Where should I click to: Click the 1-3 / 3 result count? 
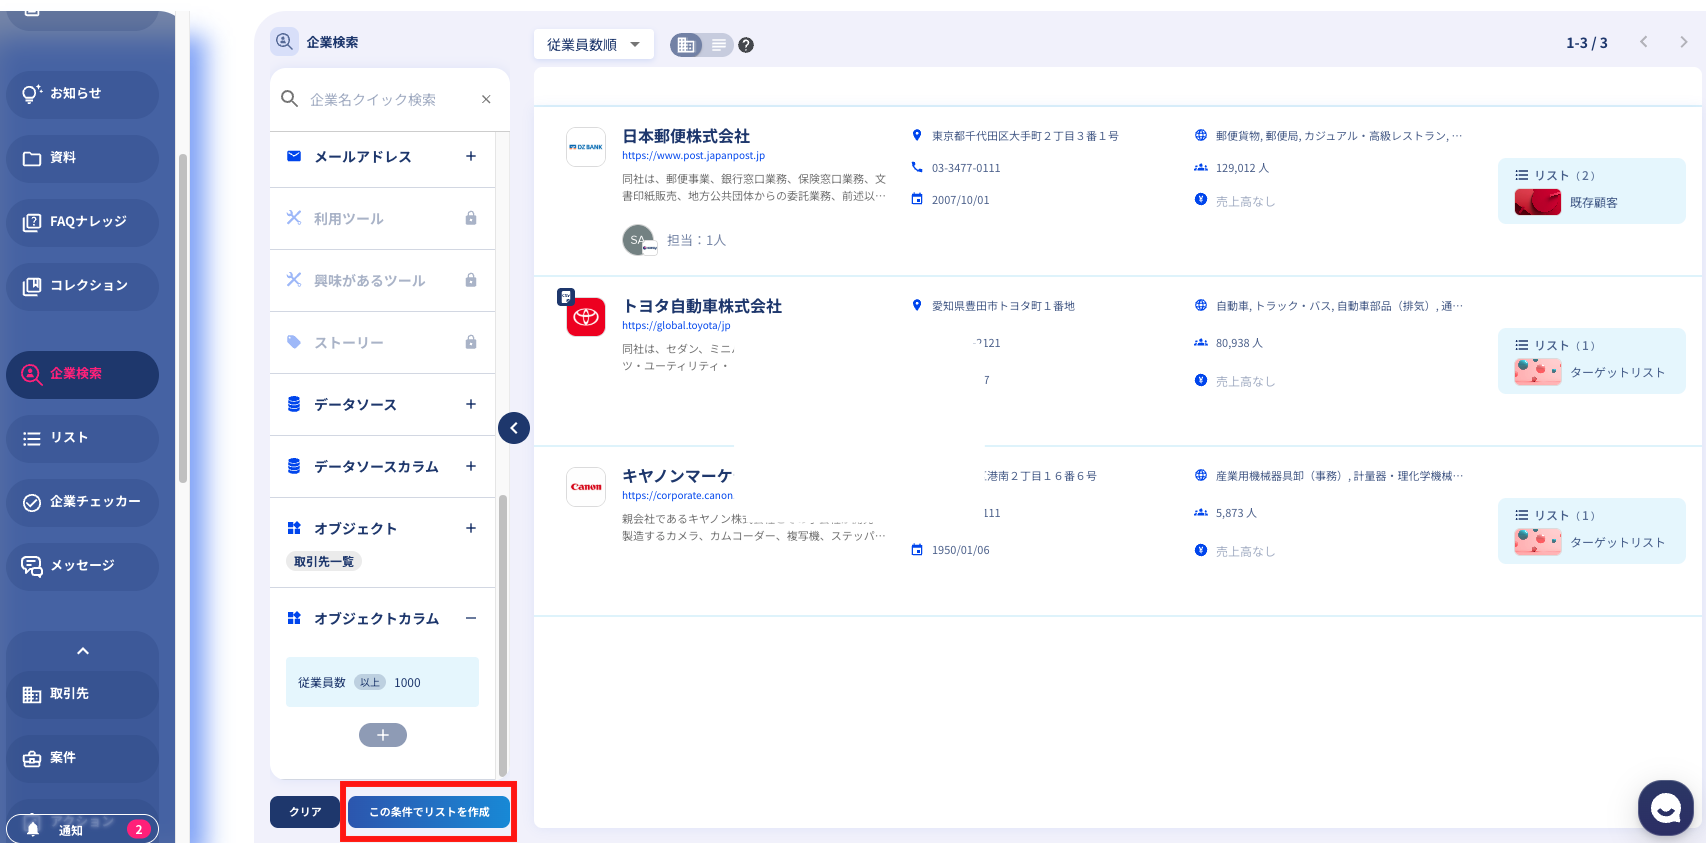1587,43
